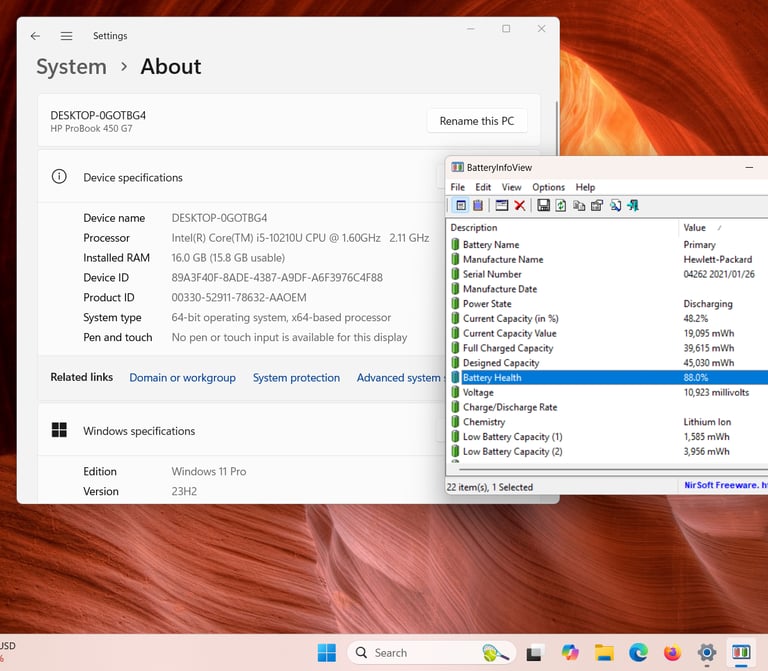Click the Find toolbar icon
Image resolution: width=768 pixels, height=671 pixels.
click(615, 205)
